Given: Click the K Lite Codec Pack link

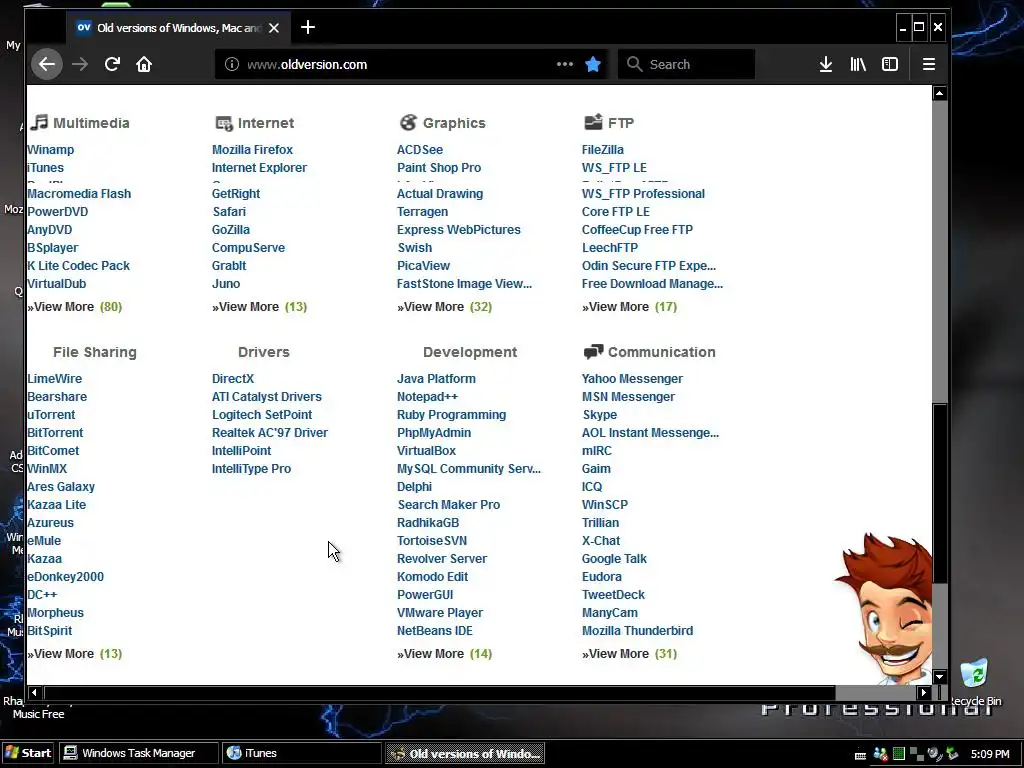Looking at the screenshot, I should pyautogui.click(x=78, y=266).
